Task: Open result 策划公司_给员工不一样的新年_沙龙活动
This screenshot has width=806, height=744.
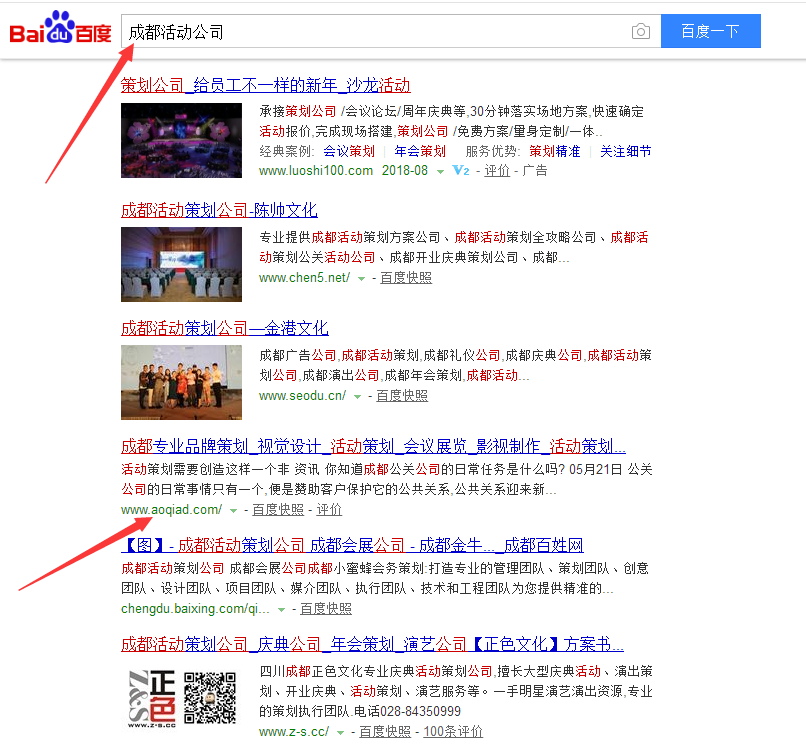Action: [x=266, y=85]
